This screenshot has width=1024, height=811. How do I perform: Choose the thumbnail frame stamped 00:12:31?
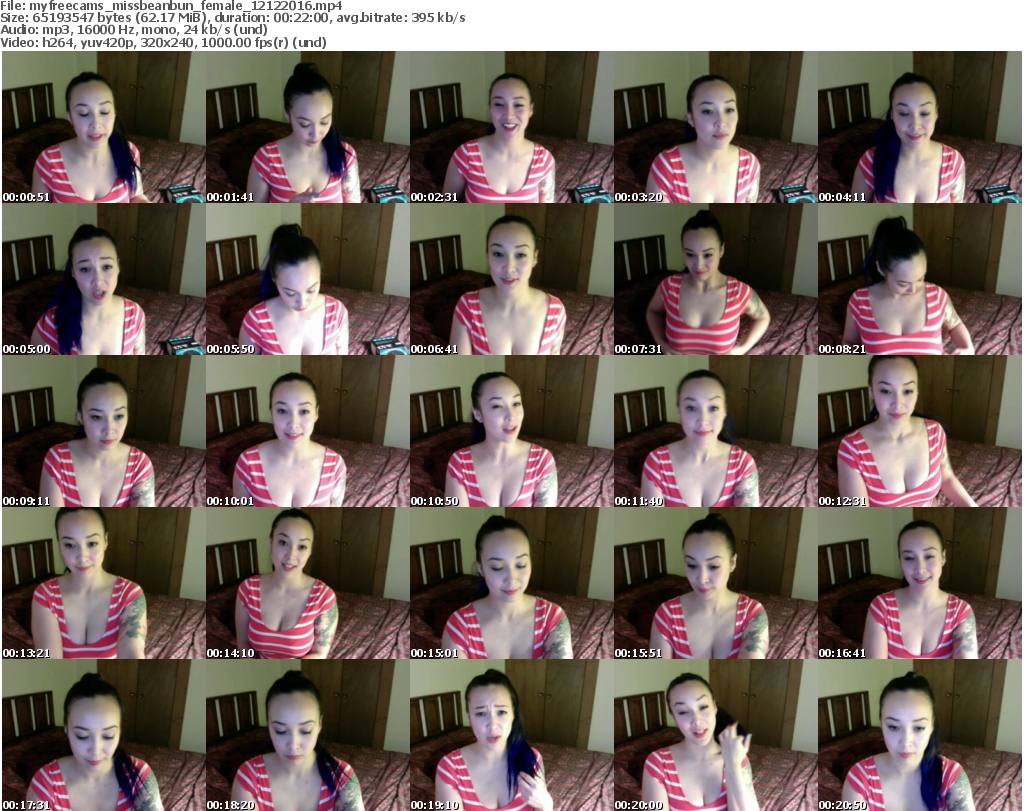pos(920,432)
